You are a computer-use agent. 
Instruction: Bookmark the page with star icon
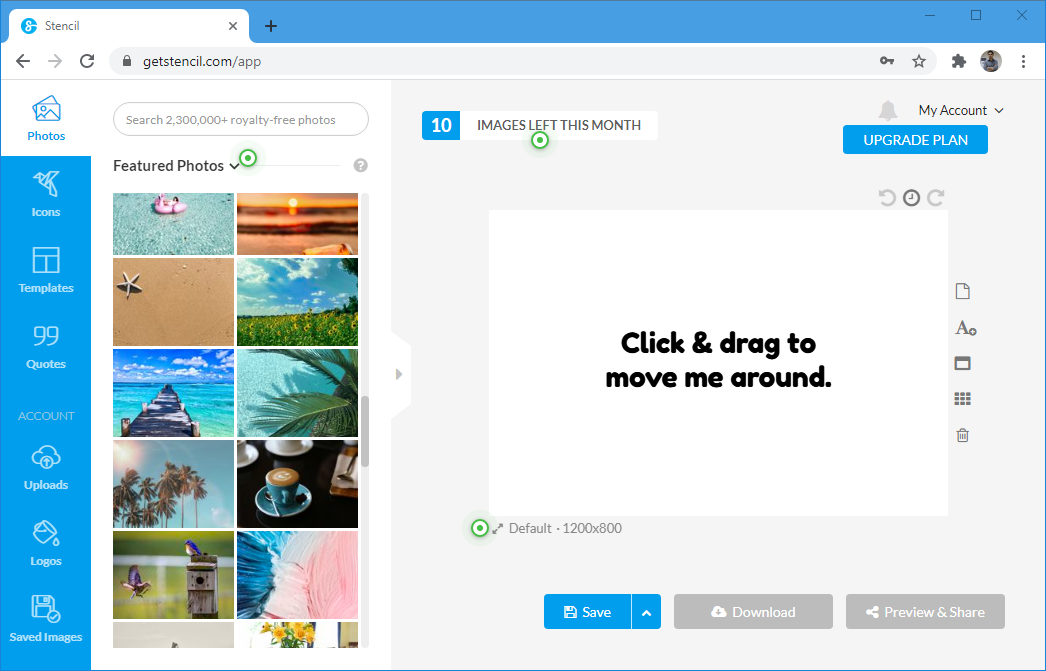pyautogui.click(x=919, y=61)
